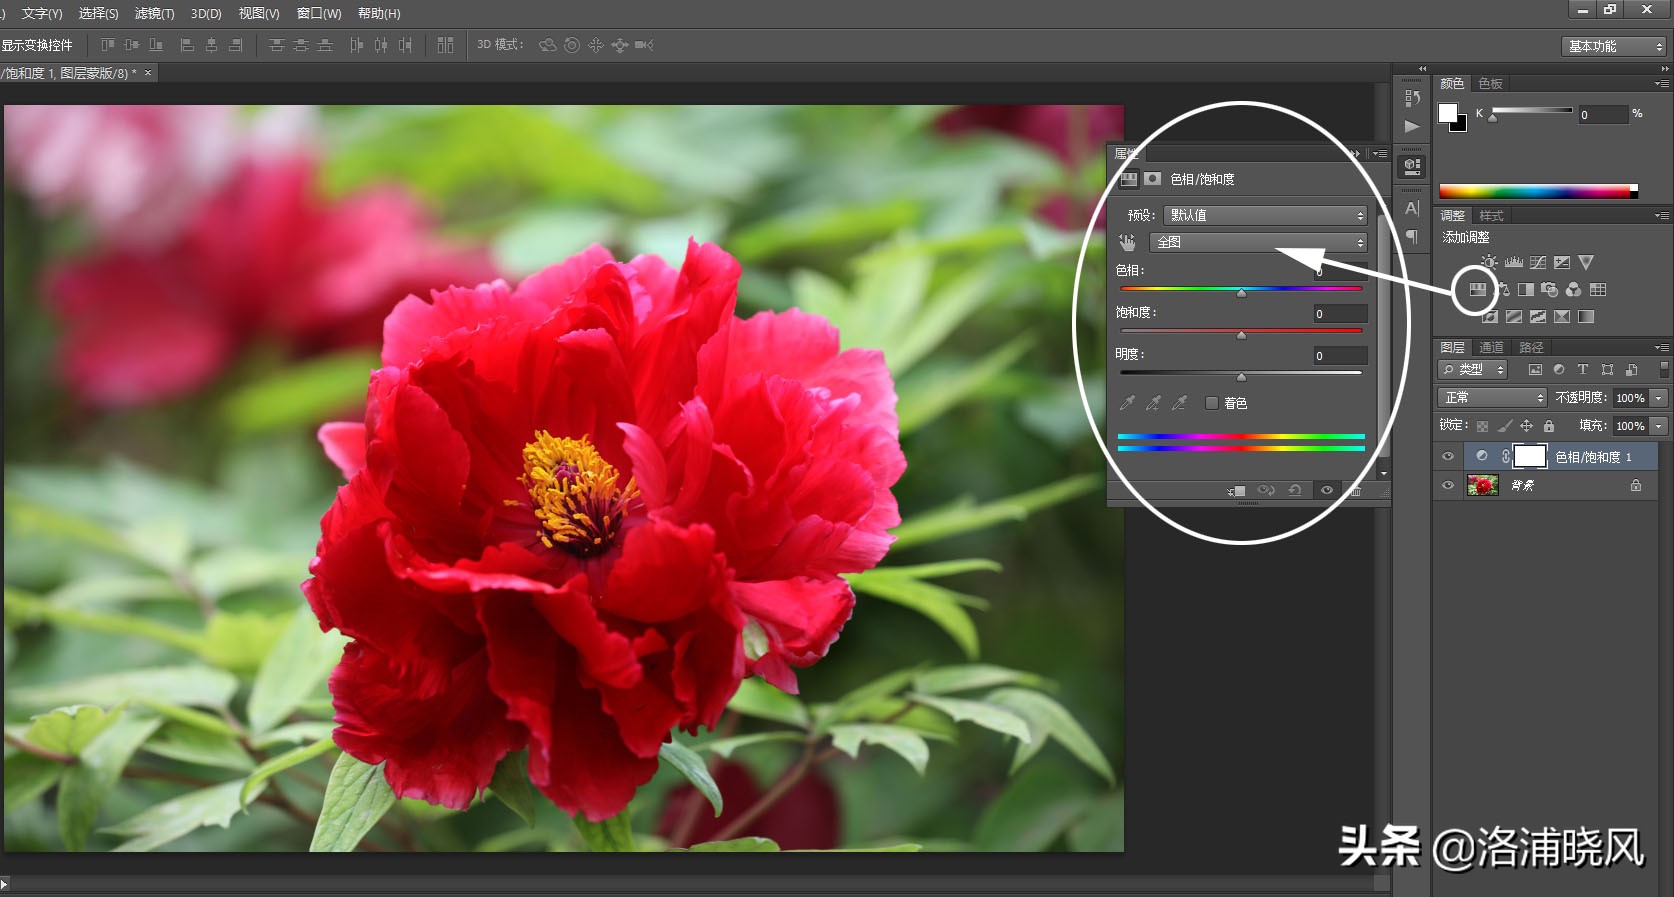Click the lock all icon in Layers panel
The image size is (1674, 897).
tap(1549, 426)
